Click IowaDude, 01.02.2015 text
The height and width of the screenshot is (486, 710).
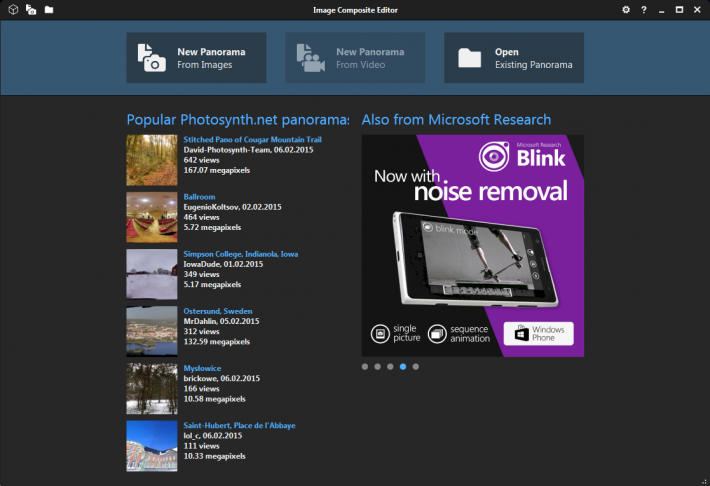(x=223, y=264)
